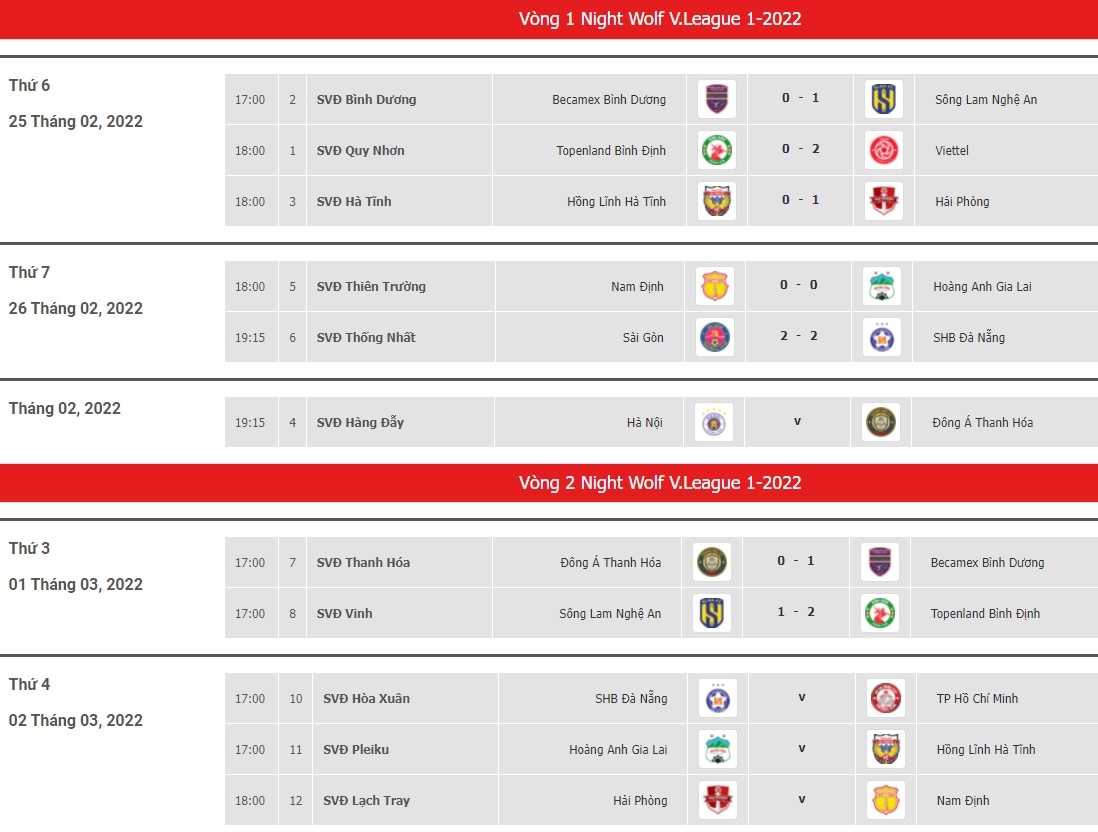Click the 1 - 2 score at SVĐ Vinh

796,611
